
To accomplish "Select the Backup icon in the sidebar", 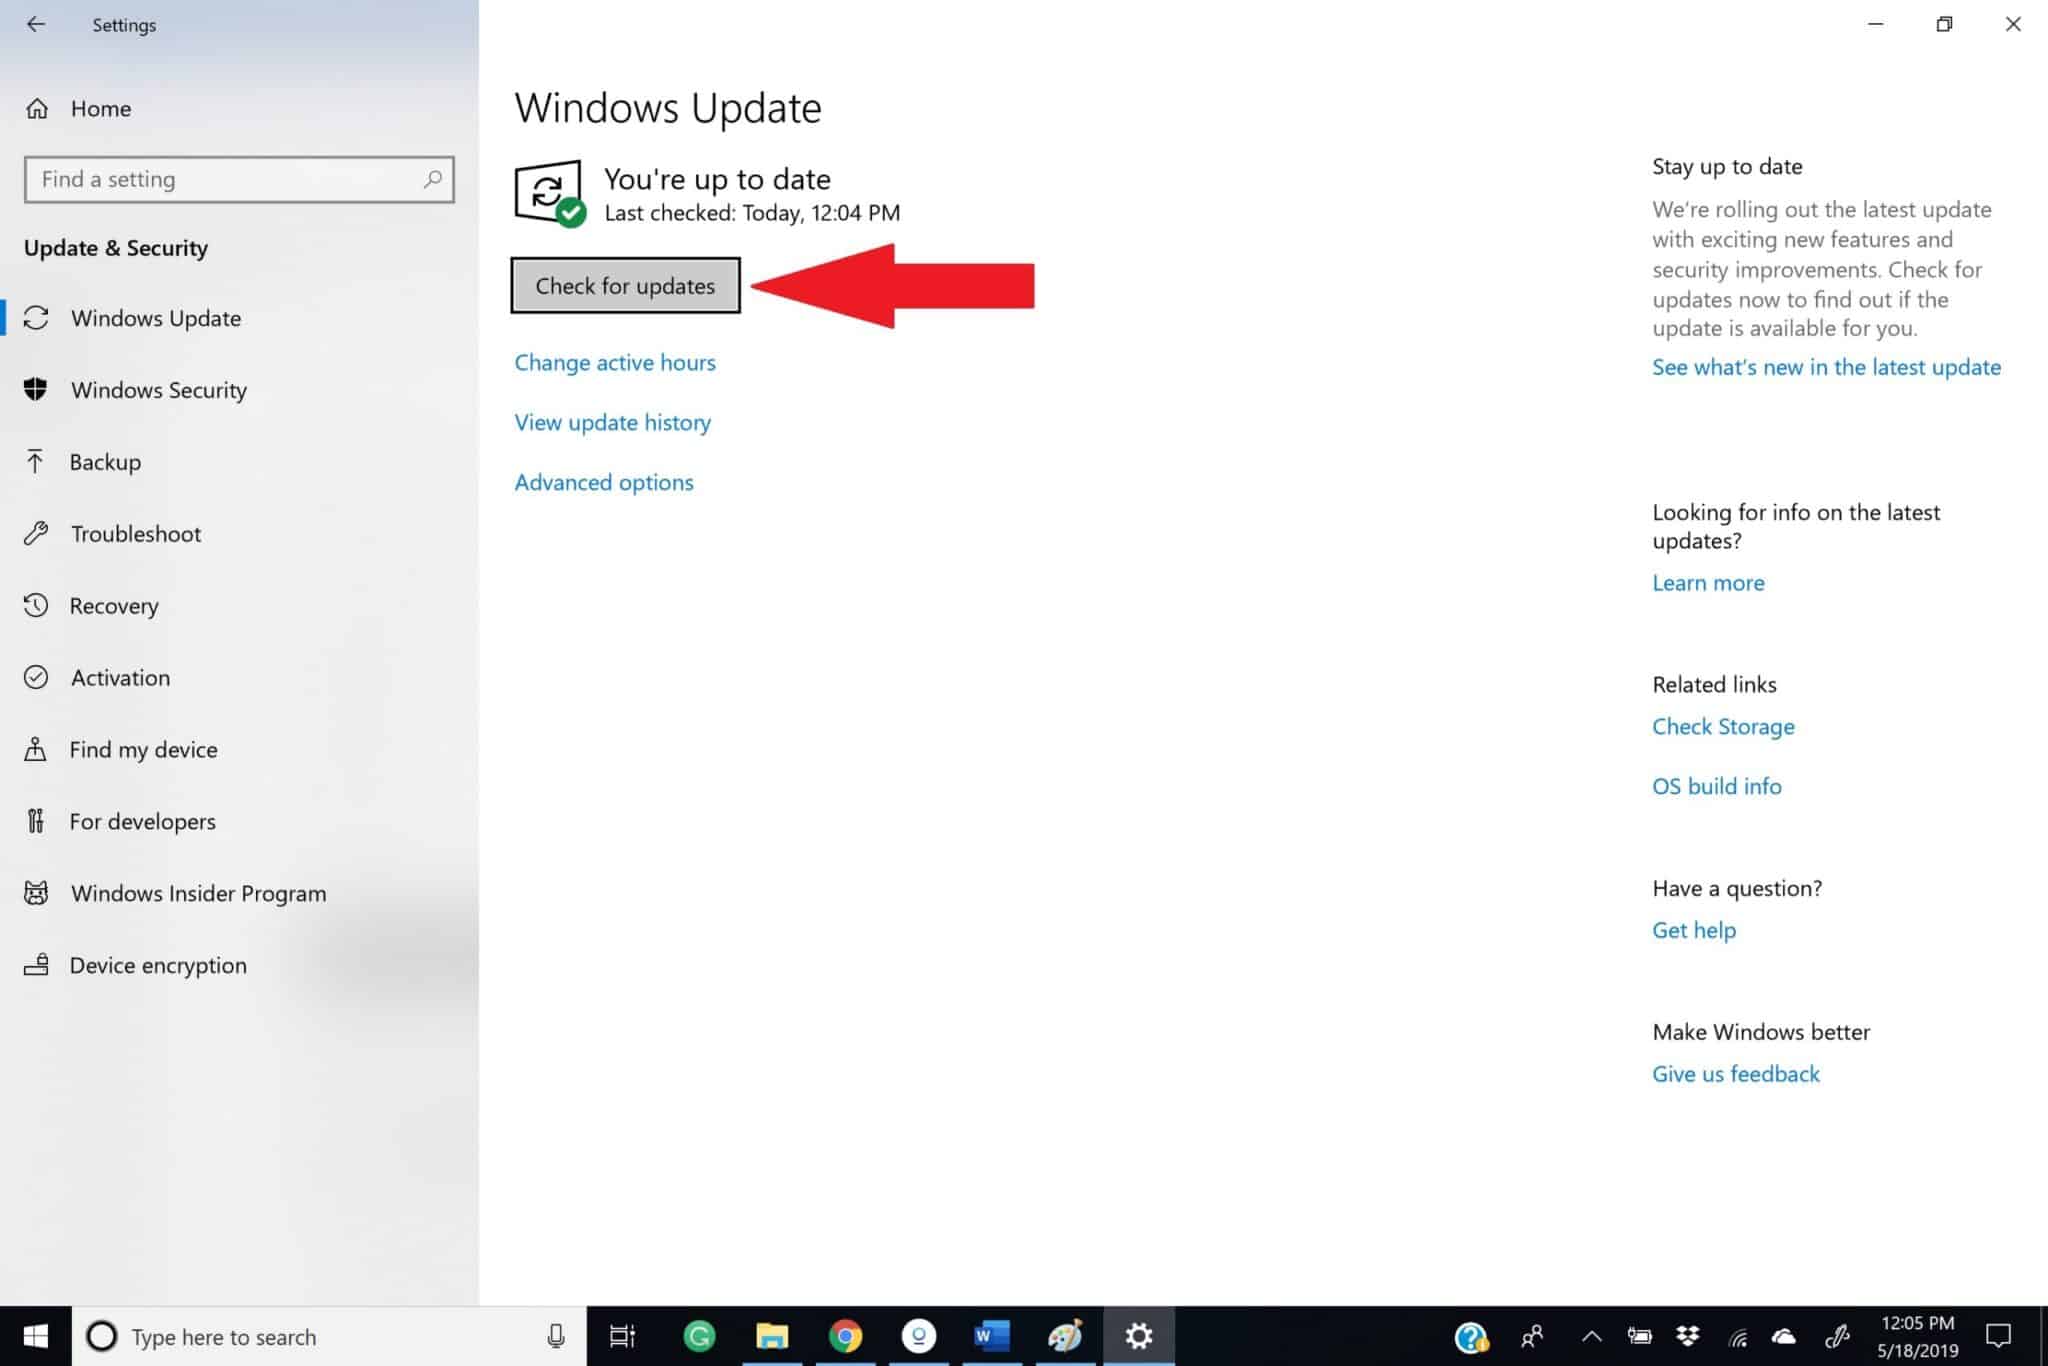I will pos(37,461).
